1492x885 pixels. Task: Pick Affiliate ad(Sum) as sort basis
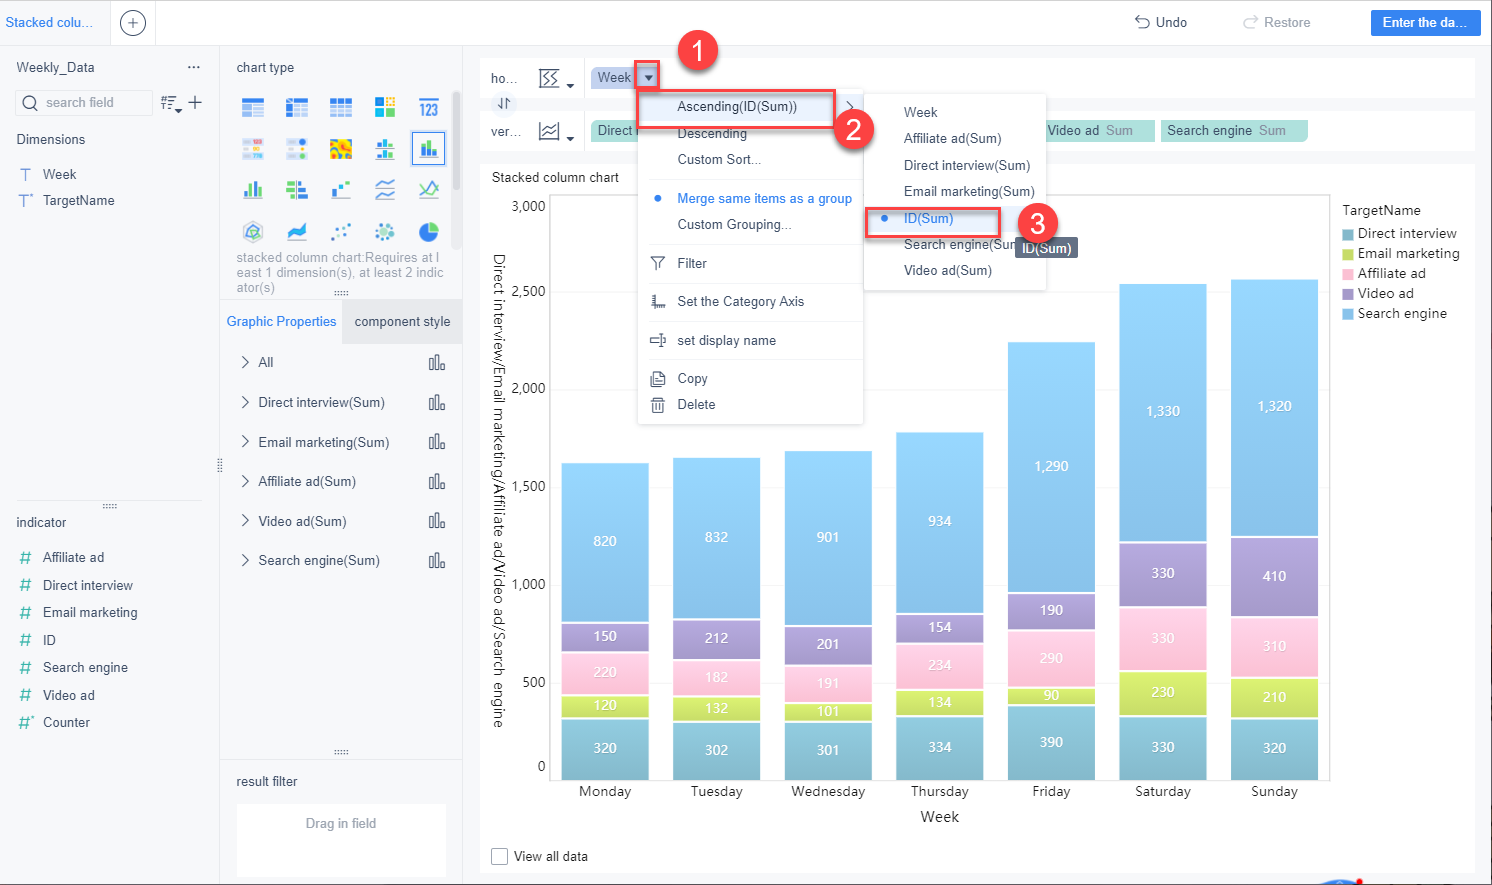click(x=952, y=138)
